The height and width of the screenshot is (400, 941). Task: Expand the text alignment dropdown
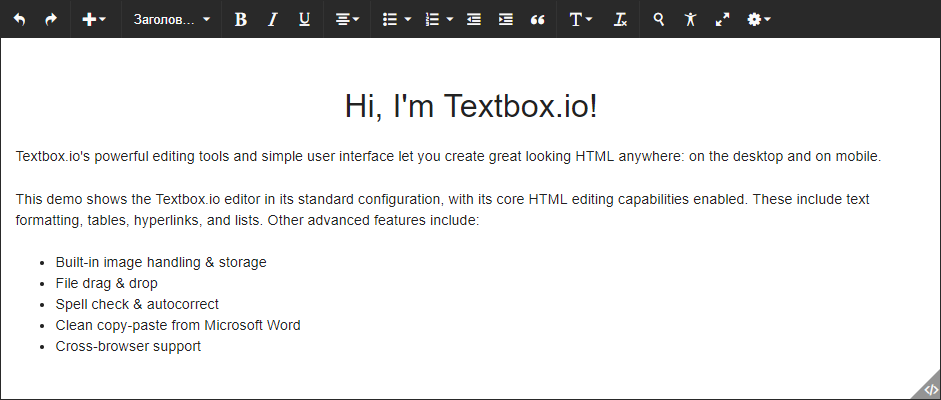(x=347, y=19)
